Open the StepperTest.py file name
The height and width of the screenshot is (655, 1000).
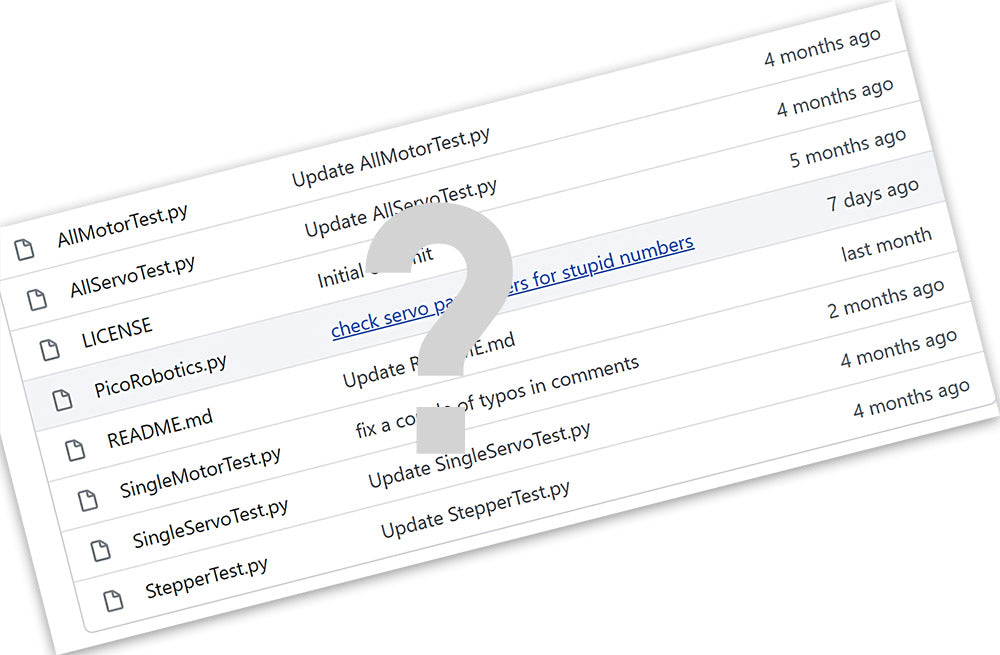click(206, 577)
